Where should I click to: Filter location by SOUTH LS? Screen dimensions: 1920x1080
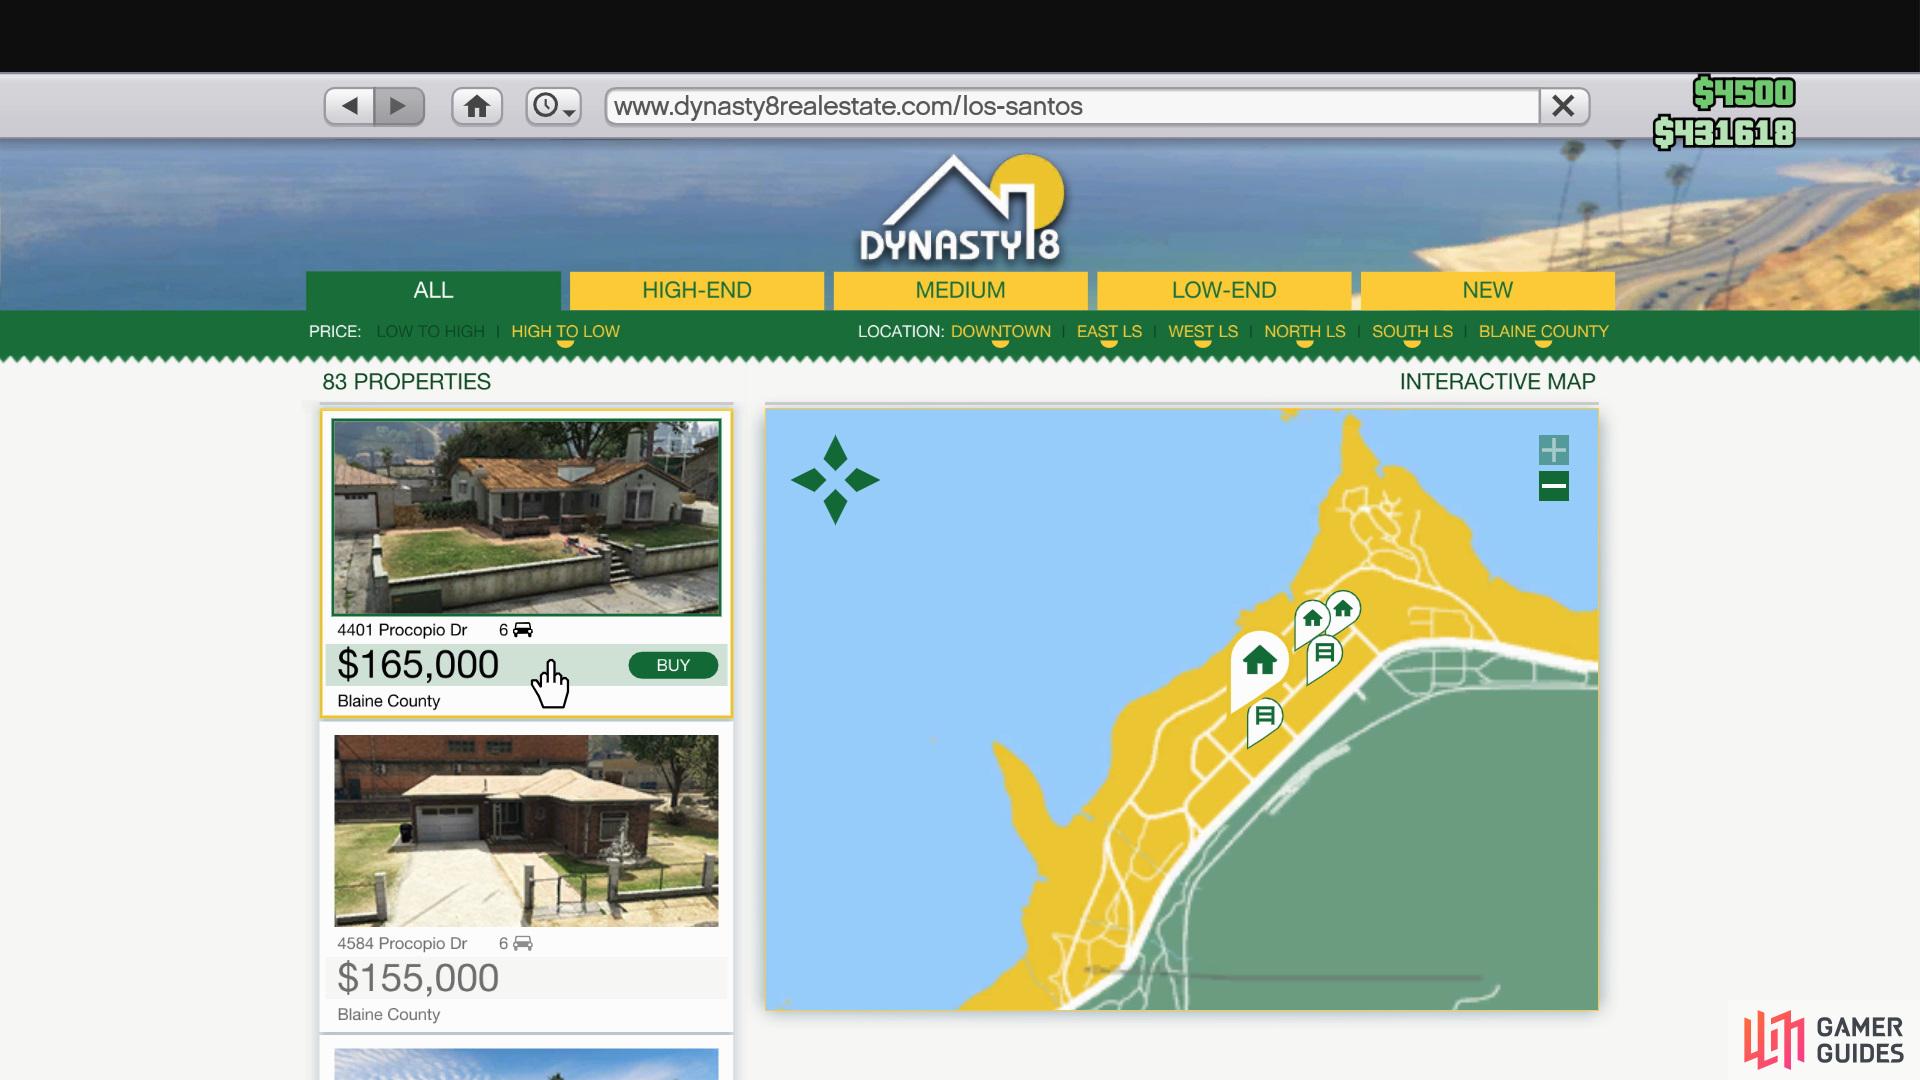tap(1412, 331)
